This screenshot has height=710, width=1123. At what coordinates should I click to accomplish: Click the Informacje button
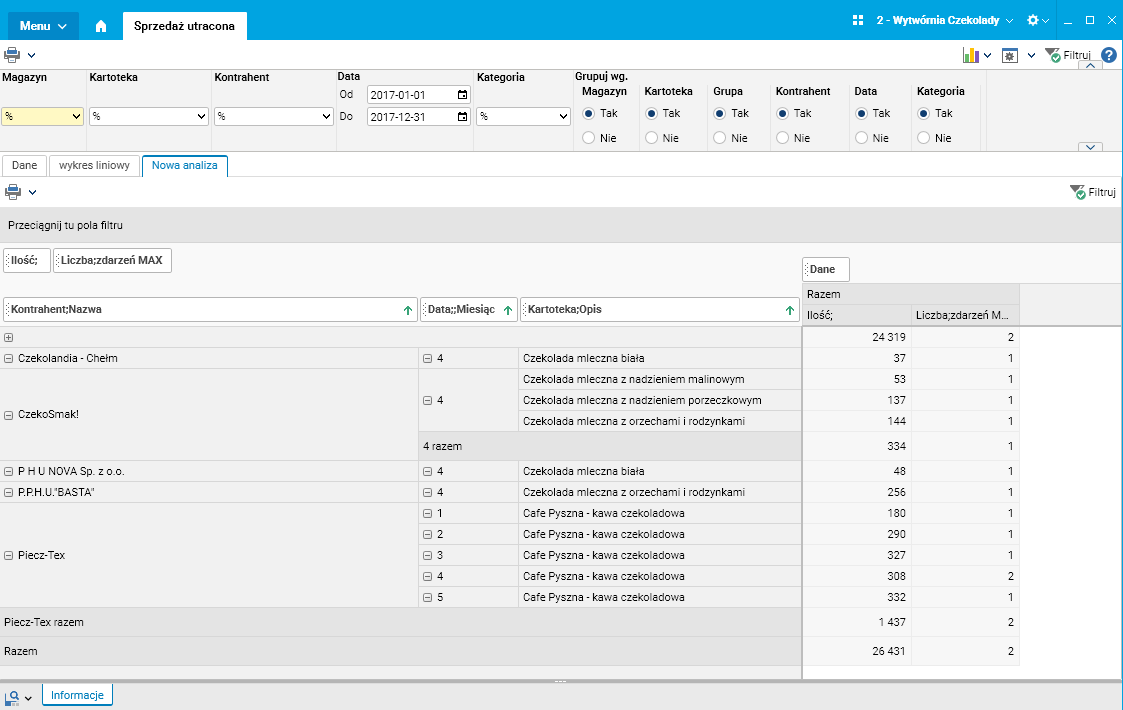pos(77,695)
